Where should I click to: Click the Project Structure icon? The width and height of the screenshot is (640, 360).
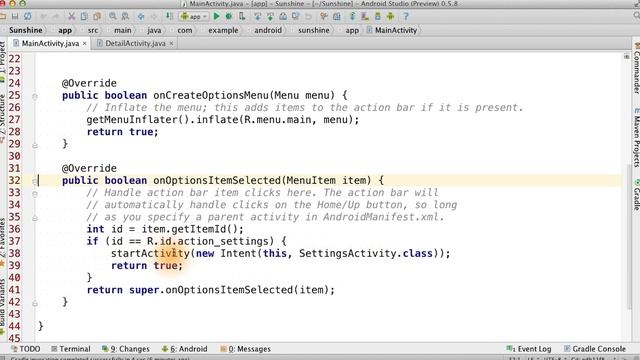(337, 16)
